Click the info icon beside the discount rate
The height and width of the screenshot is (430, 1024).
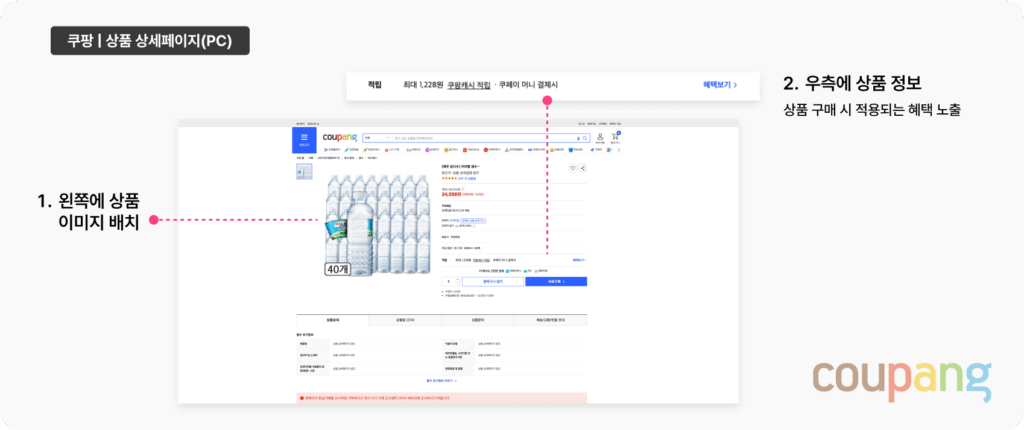(463, 190)
